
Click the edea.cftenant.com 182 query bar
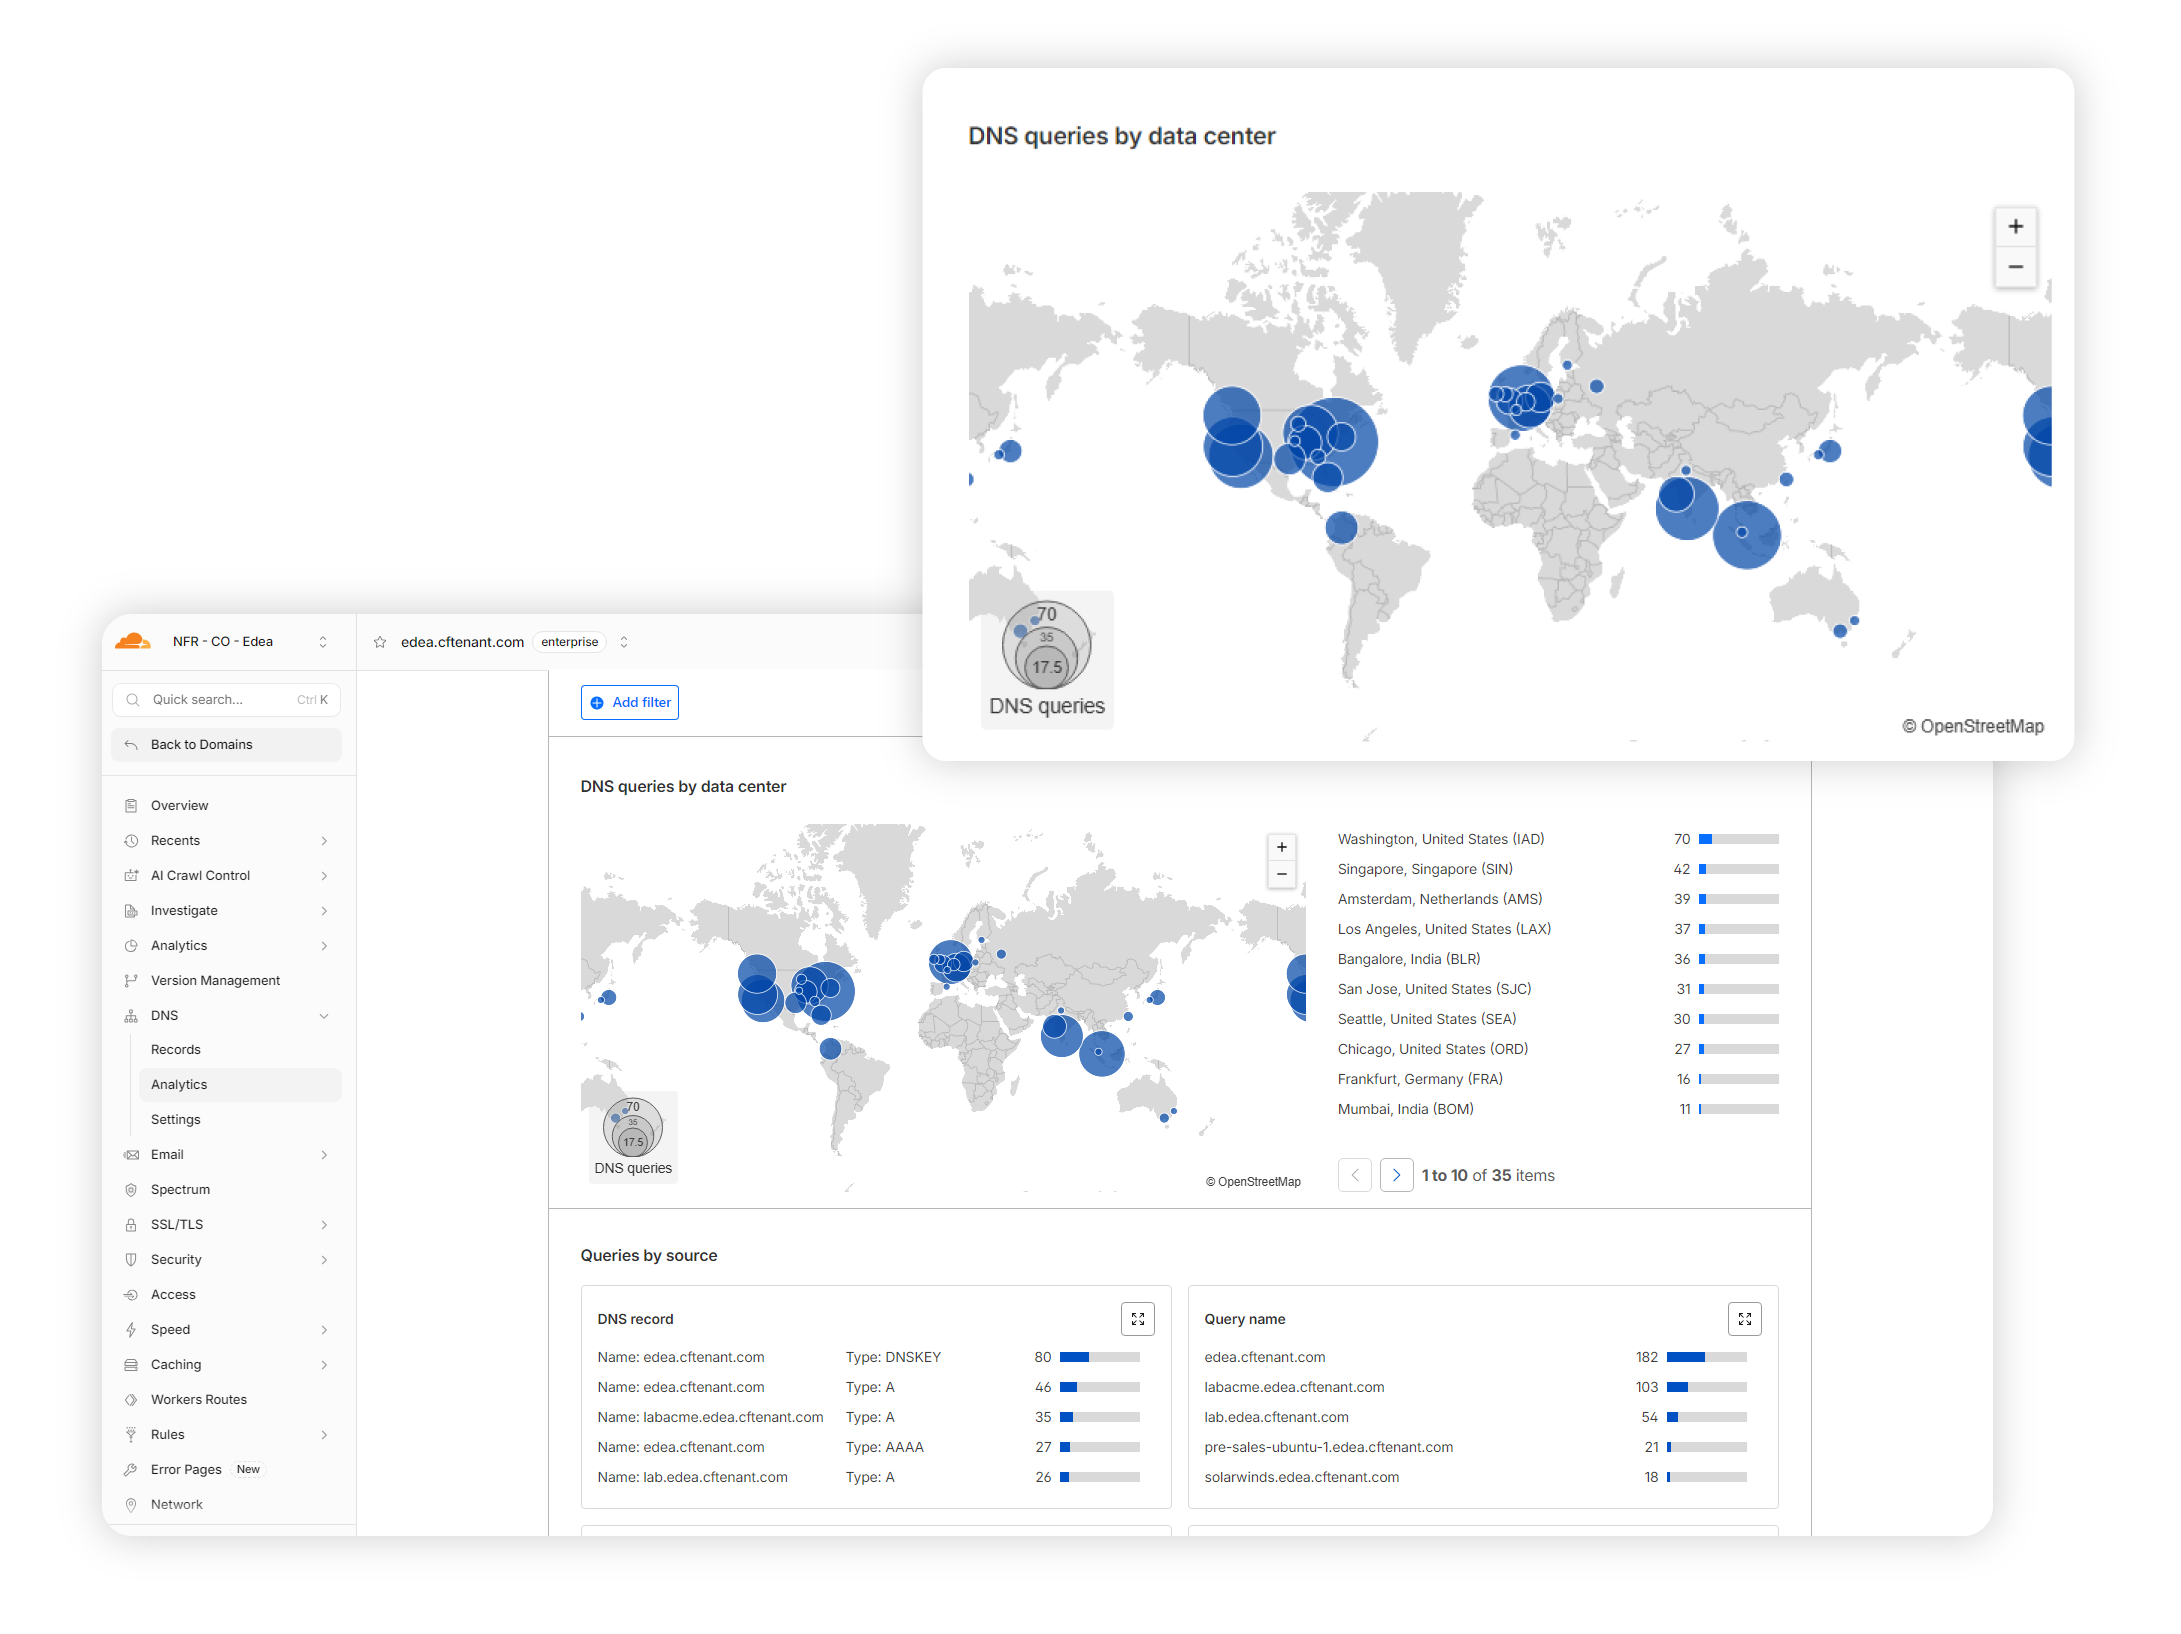1707,1357
